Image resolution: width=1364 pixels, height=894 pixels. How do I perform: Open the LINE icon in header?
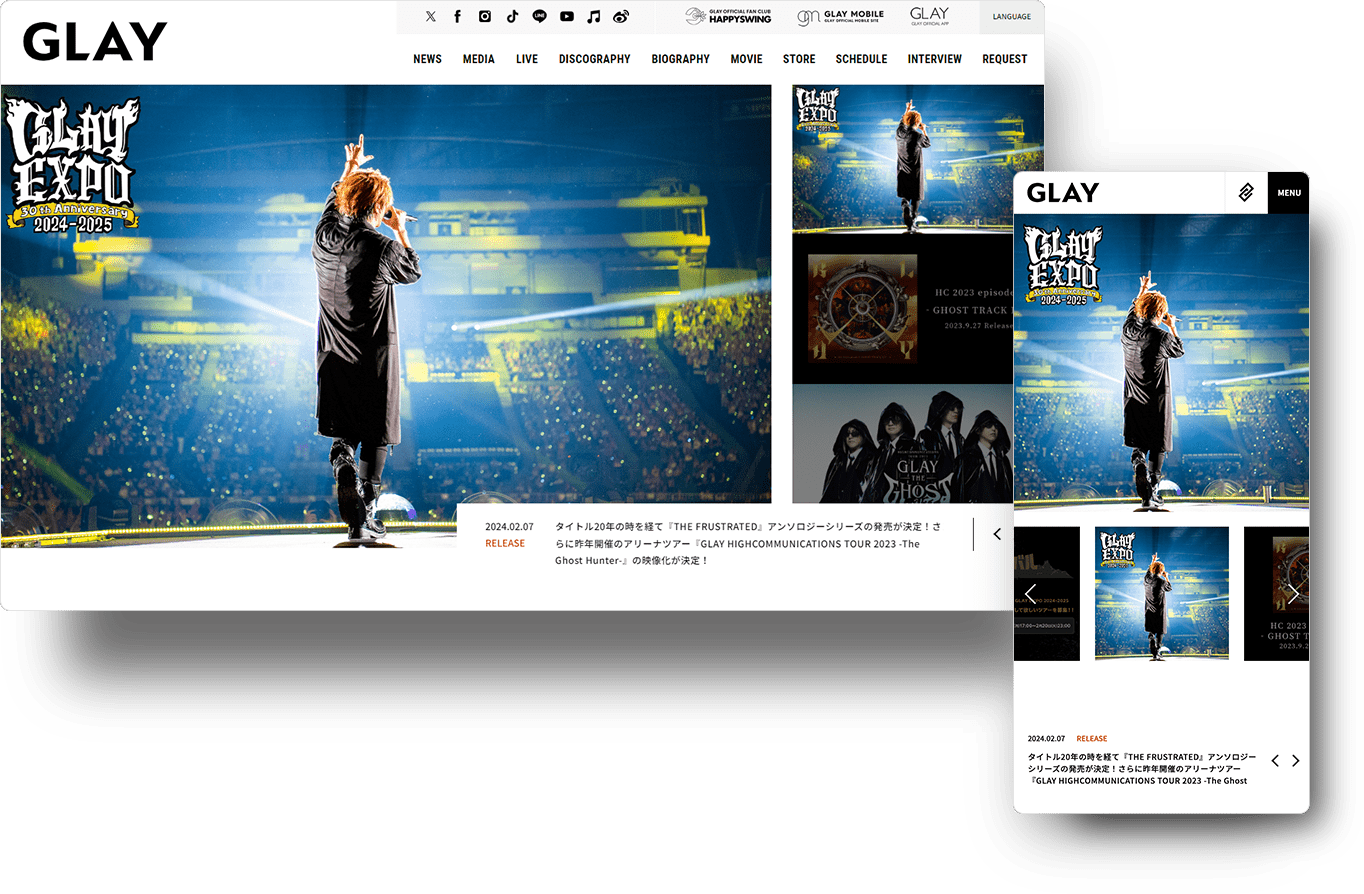[x=540, y=17]
